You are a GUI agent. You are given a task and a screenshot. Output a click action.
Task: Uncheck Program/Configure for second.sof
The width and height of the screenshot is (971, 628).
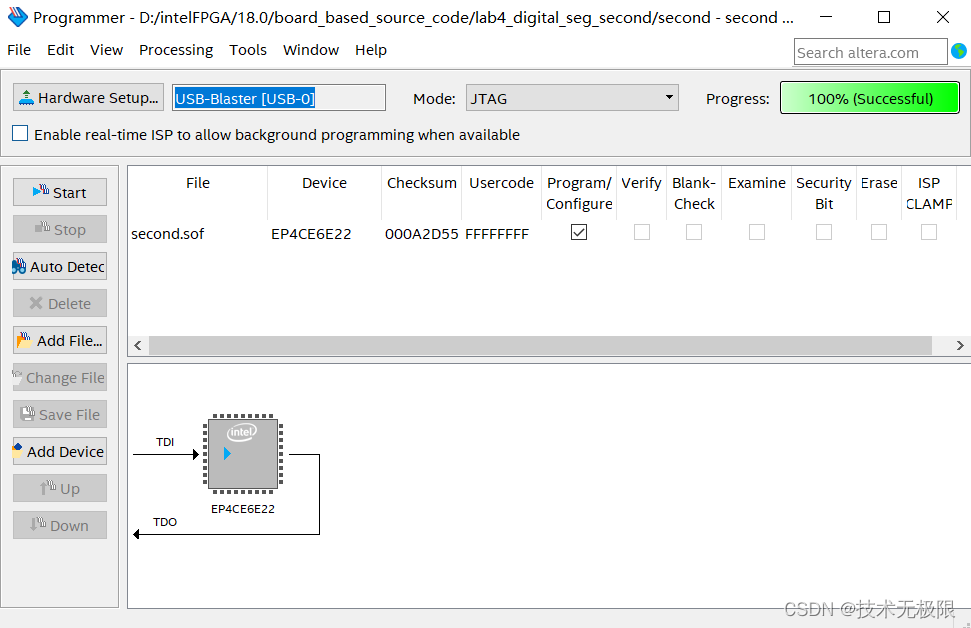(x=579, y=232)
